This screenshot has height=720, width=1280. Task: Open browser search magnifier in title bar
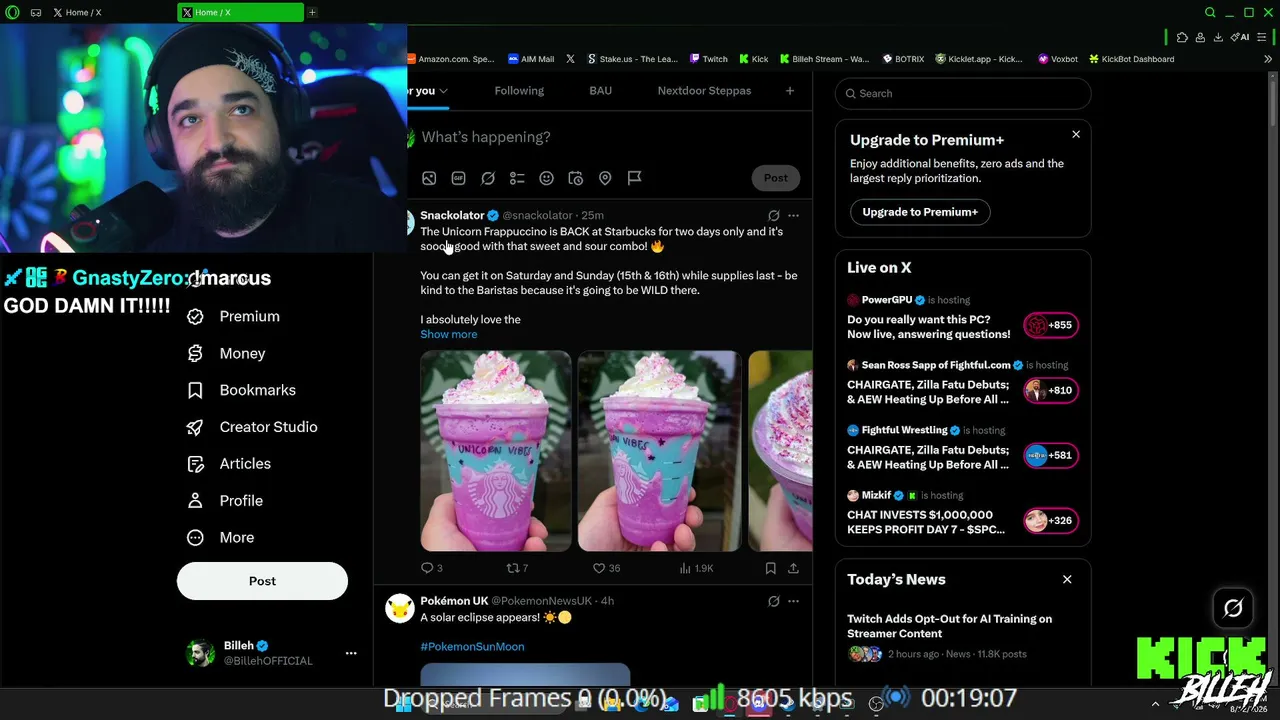pos(1210,13)
